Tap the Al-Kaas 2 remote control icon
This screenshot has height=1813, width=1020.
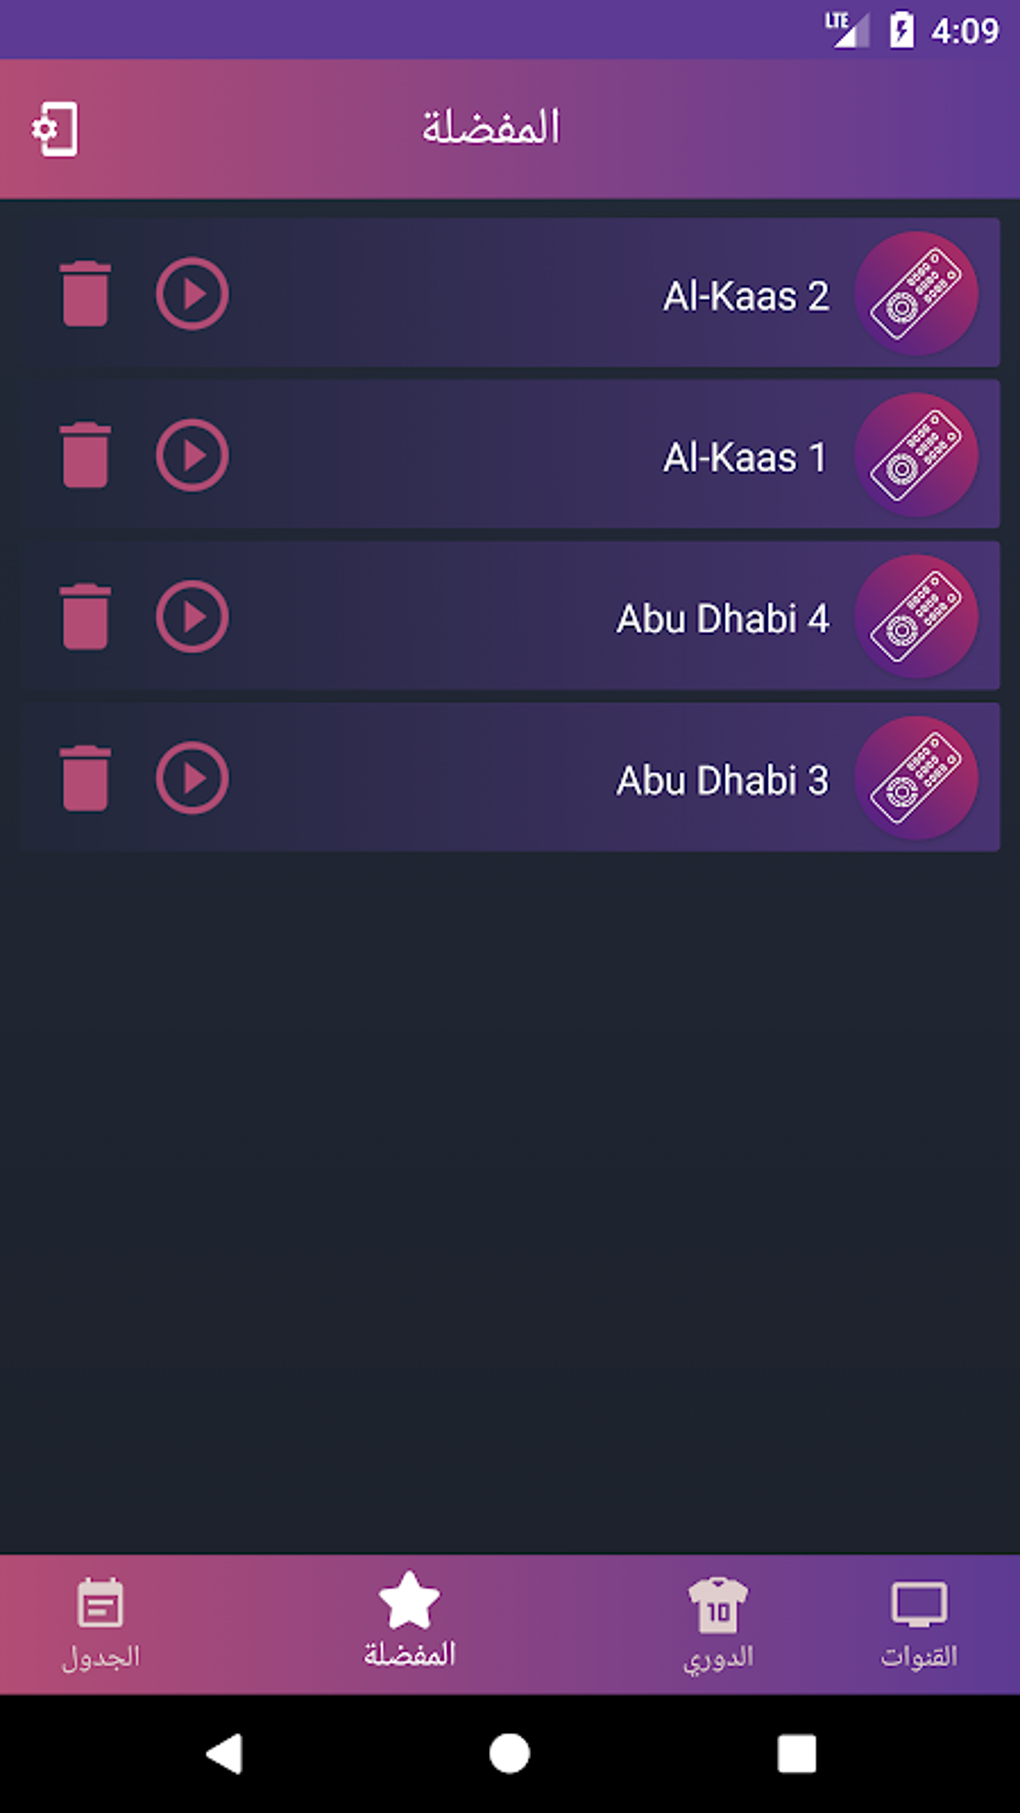(x=915, y=294)
